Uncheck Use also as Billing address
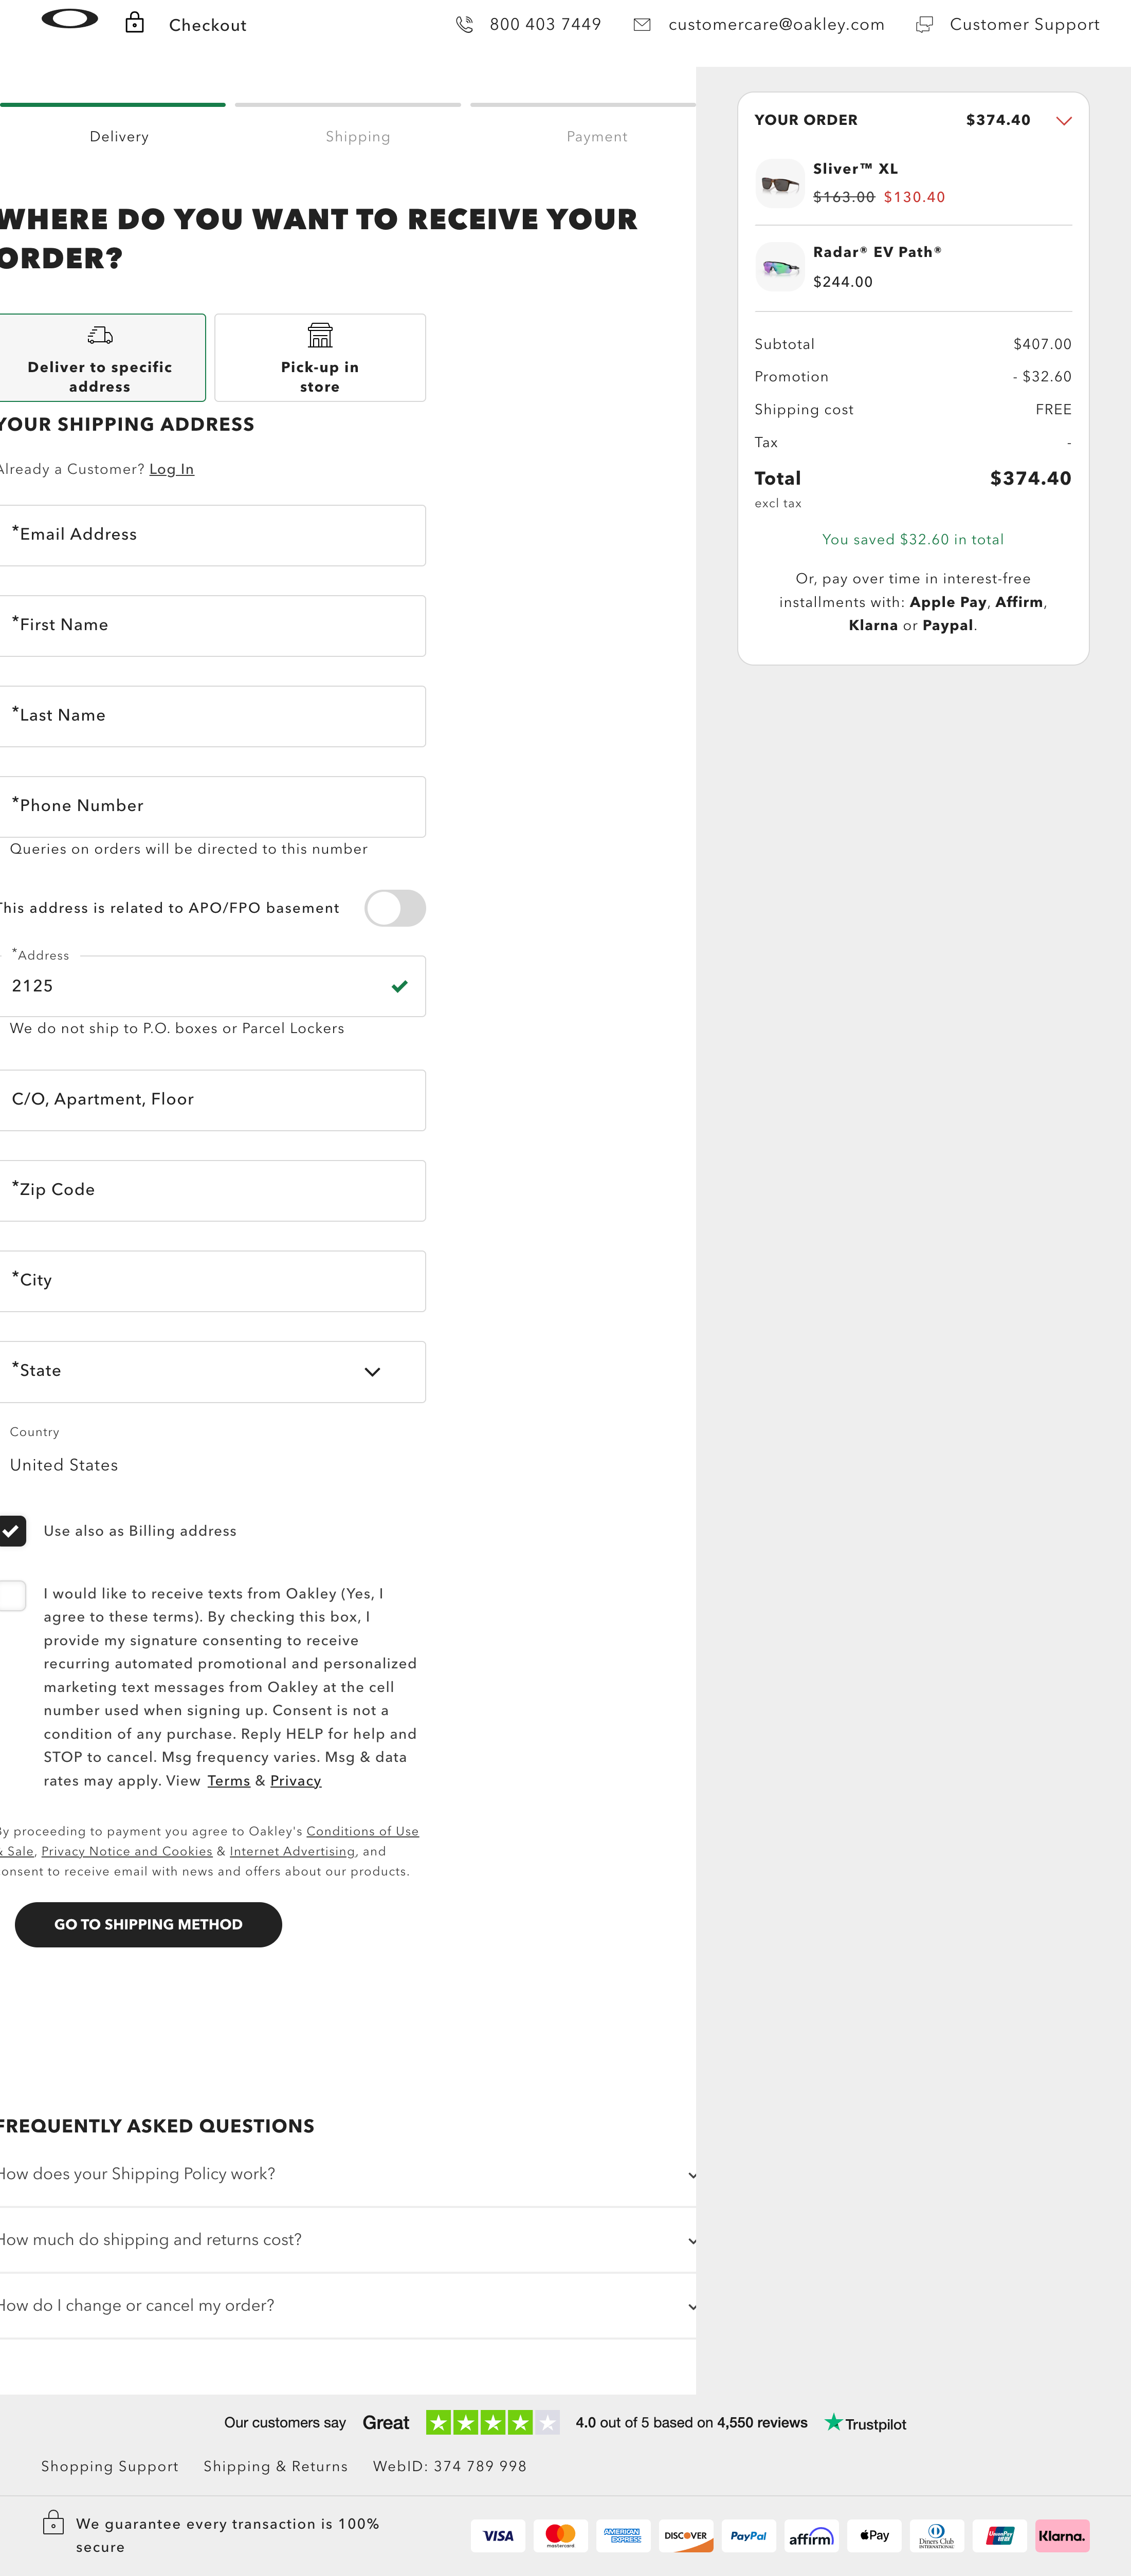The height and width of the screenshot is (2576, 1131). 13,1530
